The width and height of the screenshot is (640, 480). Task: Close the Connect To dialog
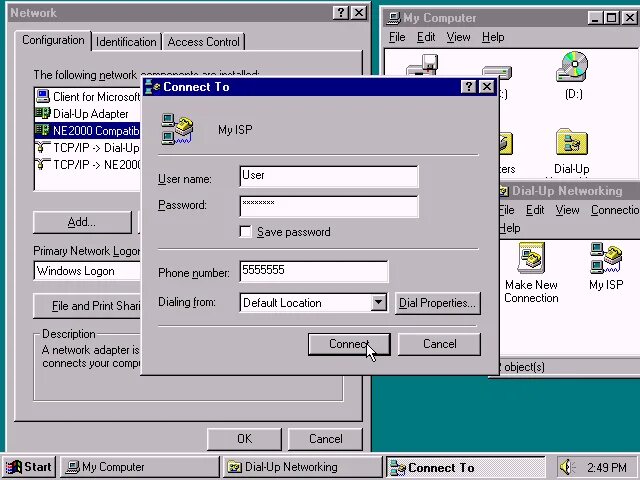487,87
